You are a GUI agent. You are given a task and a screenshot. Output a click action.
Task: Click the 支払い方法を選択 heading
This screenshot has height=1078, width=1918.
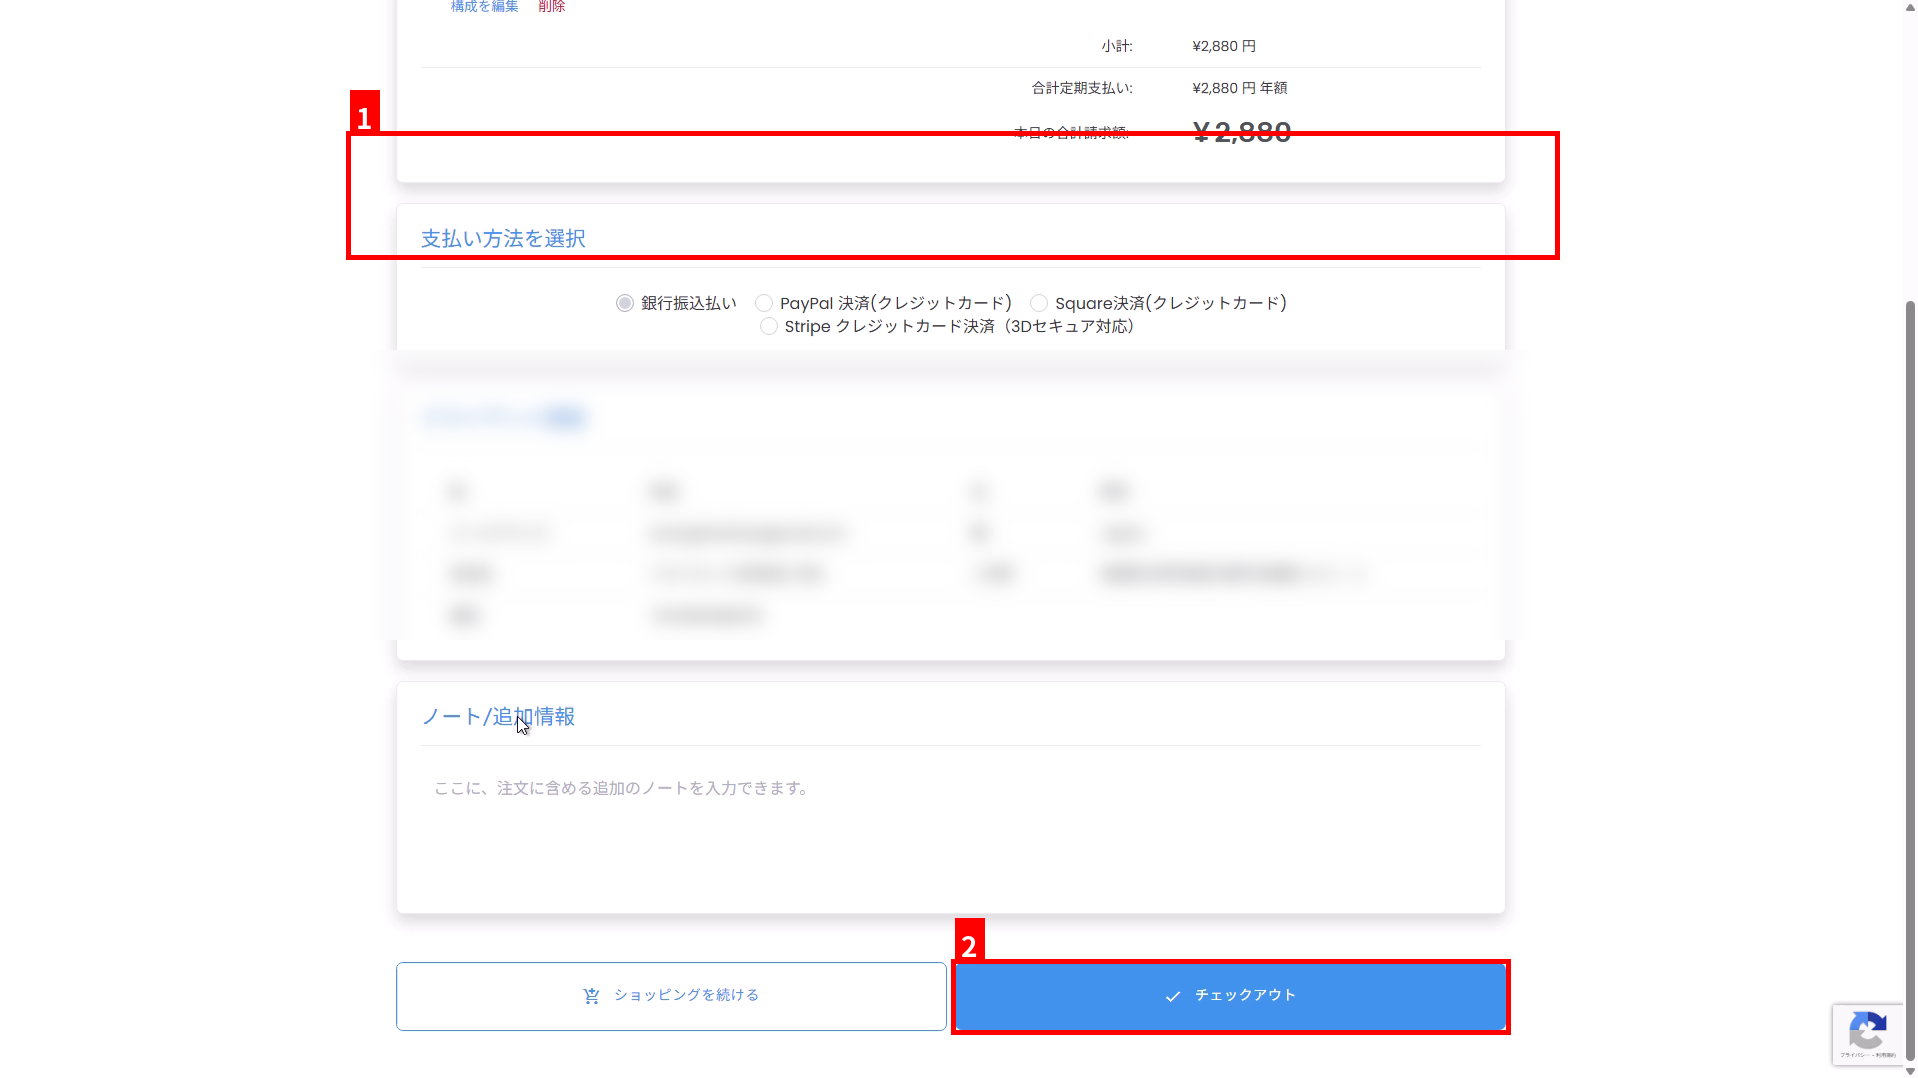[x=503, y=239]
